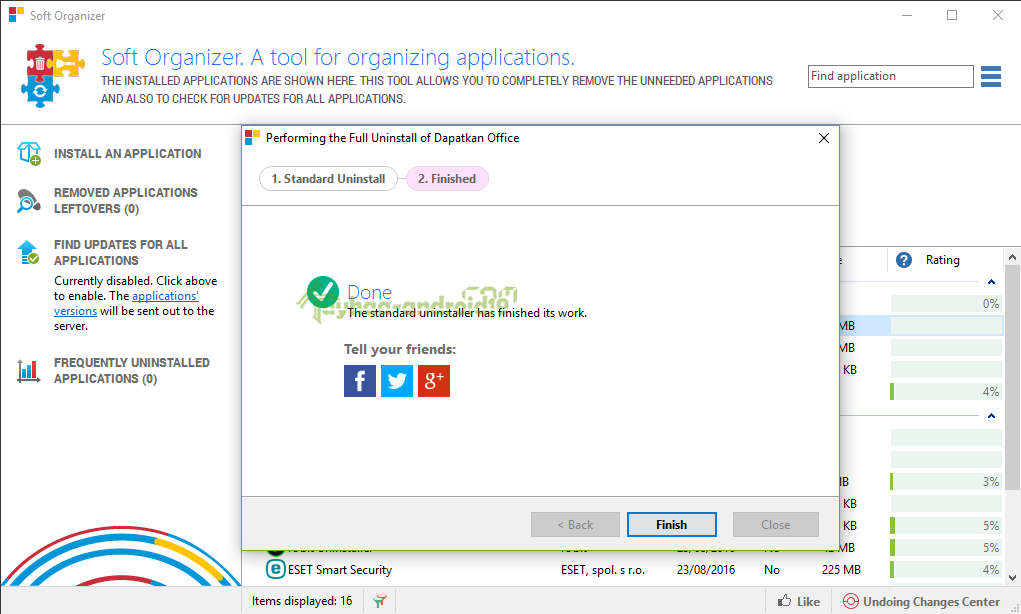Open Frequently Uninstalled Applications (0)
Viewport: 1021px width, 614px height.
coord(132,370)
